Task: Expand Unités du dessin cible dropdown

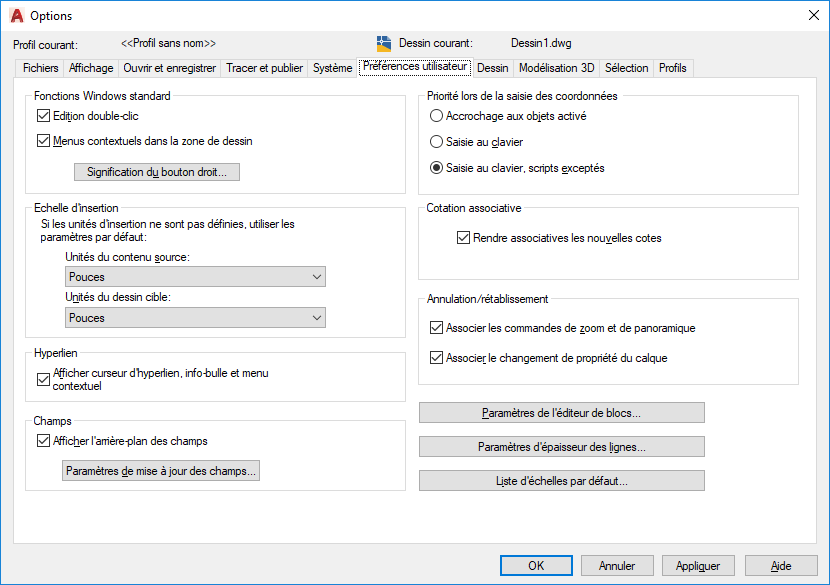Action: [x=196, y=318]
